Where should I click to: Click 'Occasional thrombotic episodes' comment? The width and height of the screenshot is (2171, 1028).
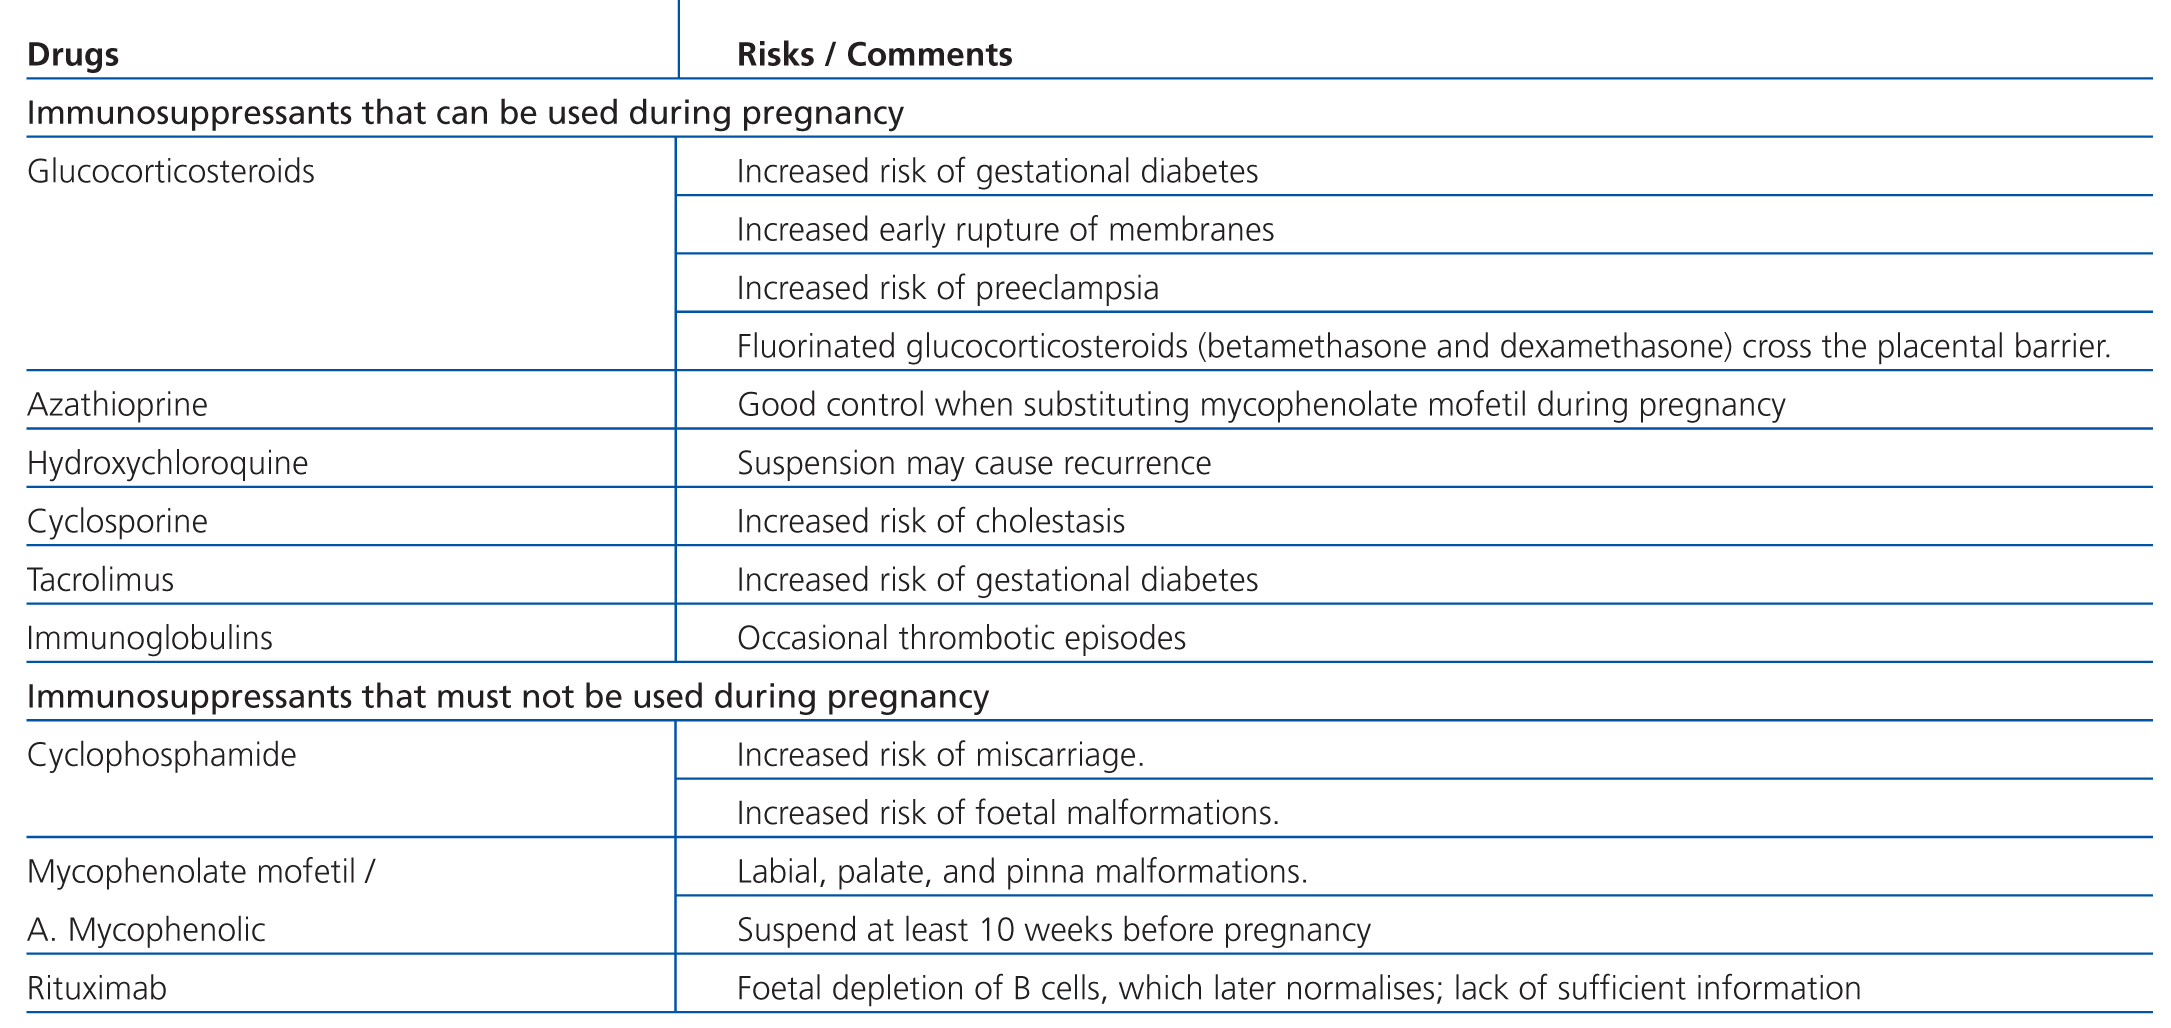tap(961, 638)
